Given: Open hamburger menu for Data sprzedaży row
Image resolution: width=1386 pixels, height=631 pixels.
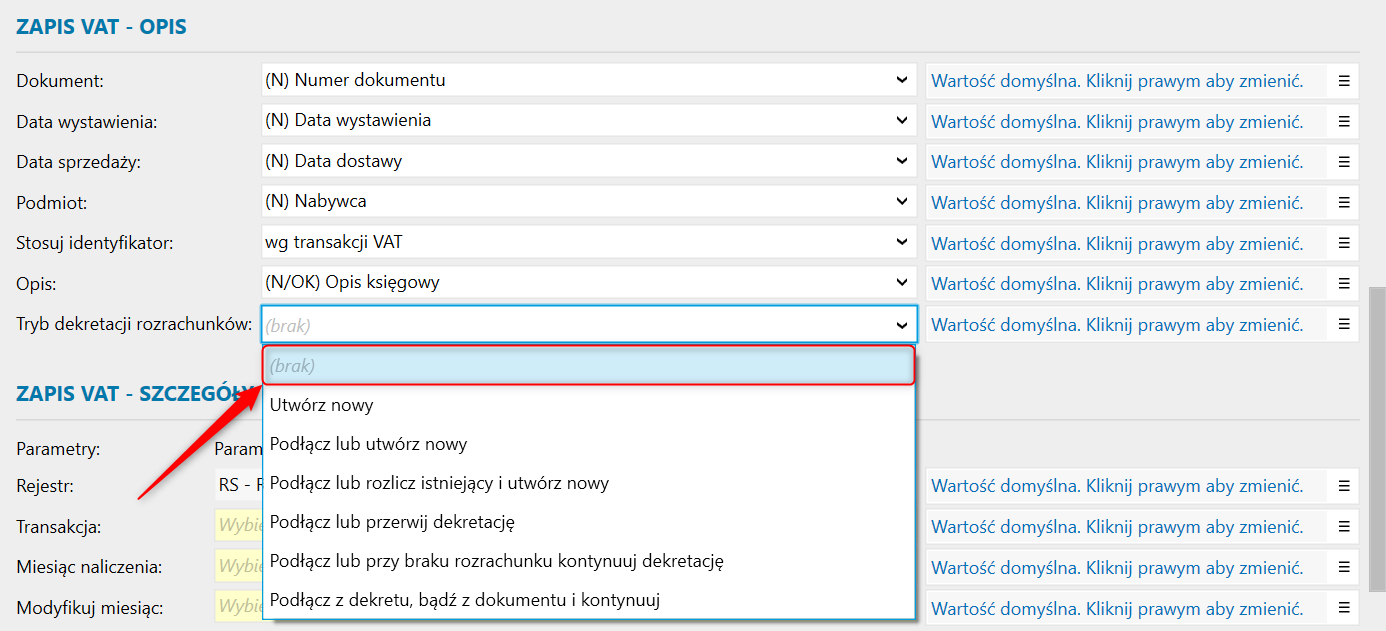Looking at the screenshot, I should [x=1344, y=161].
